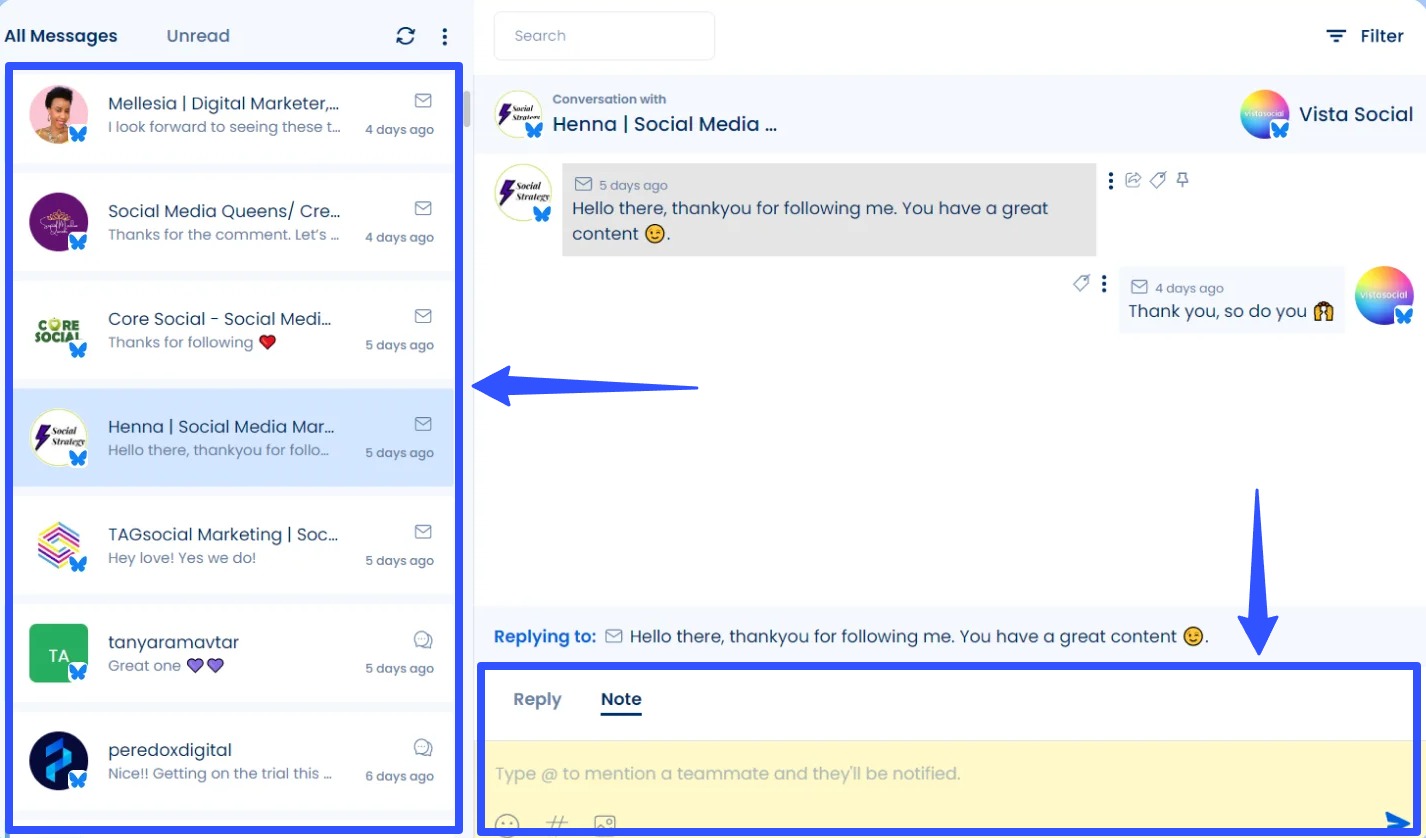This screenshot has width=1426, height=838.
Task: Toggle read status on Mellesia's conversation envelope
Action: click(422, 100)
